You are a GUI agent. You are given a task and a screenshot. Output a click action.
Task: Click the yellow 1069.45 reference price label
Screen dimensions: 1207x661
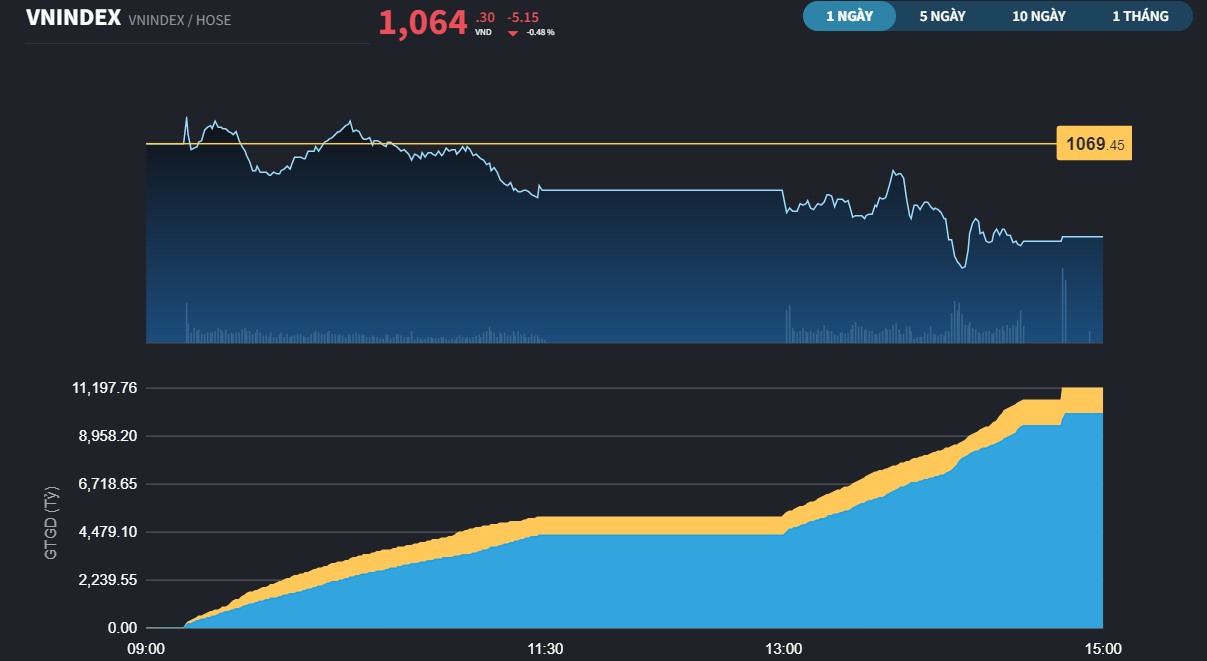coord(1093,143)
